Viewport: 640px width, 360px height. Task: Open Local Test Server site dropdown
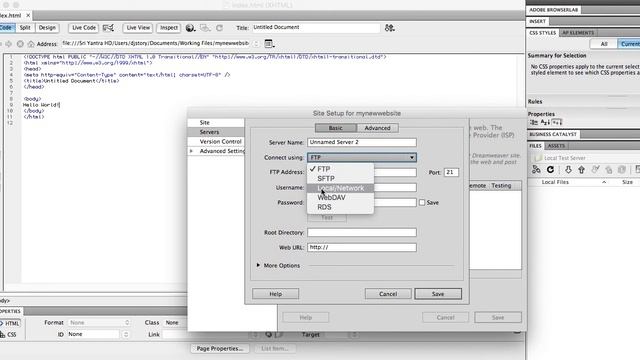[586, 158]
